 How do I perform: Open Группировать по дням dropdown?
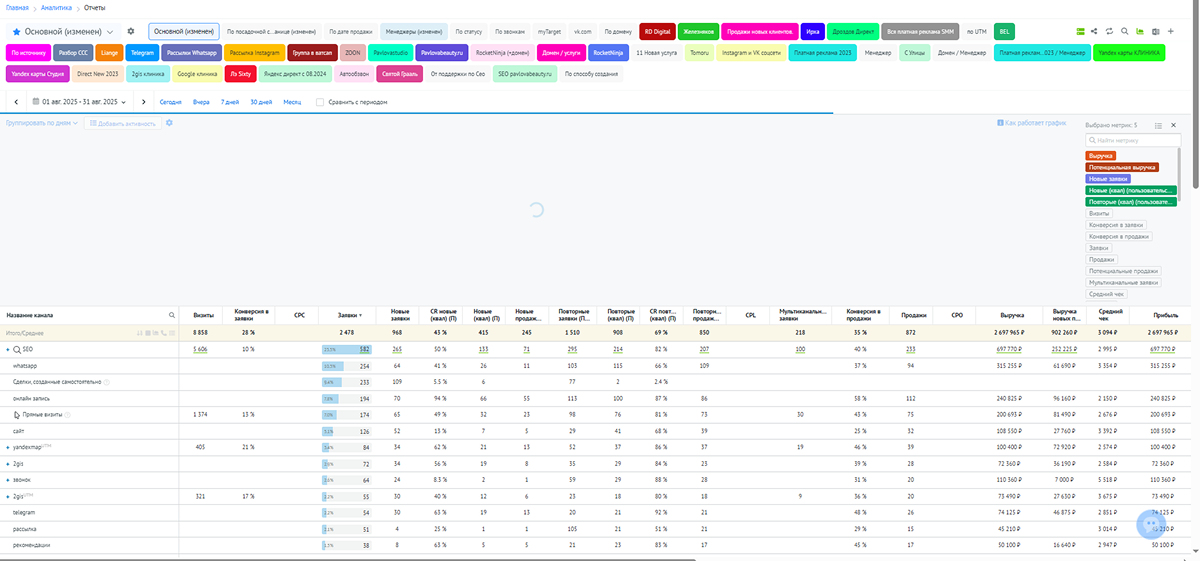coord(41,123)
